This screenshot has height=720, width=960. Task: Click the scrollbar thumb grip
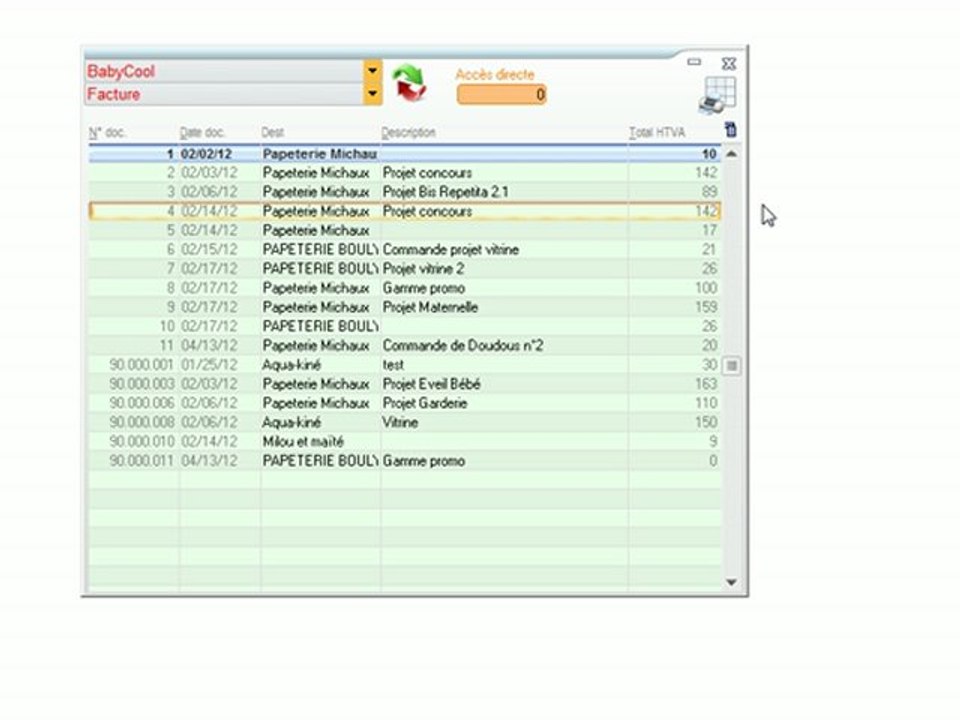[731, 366]
